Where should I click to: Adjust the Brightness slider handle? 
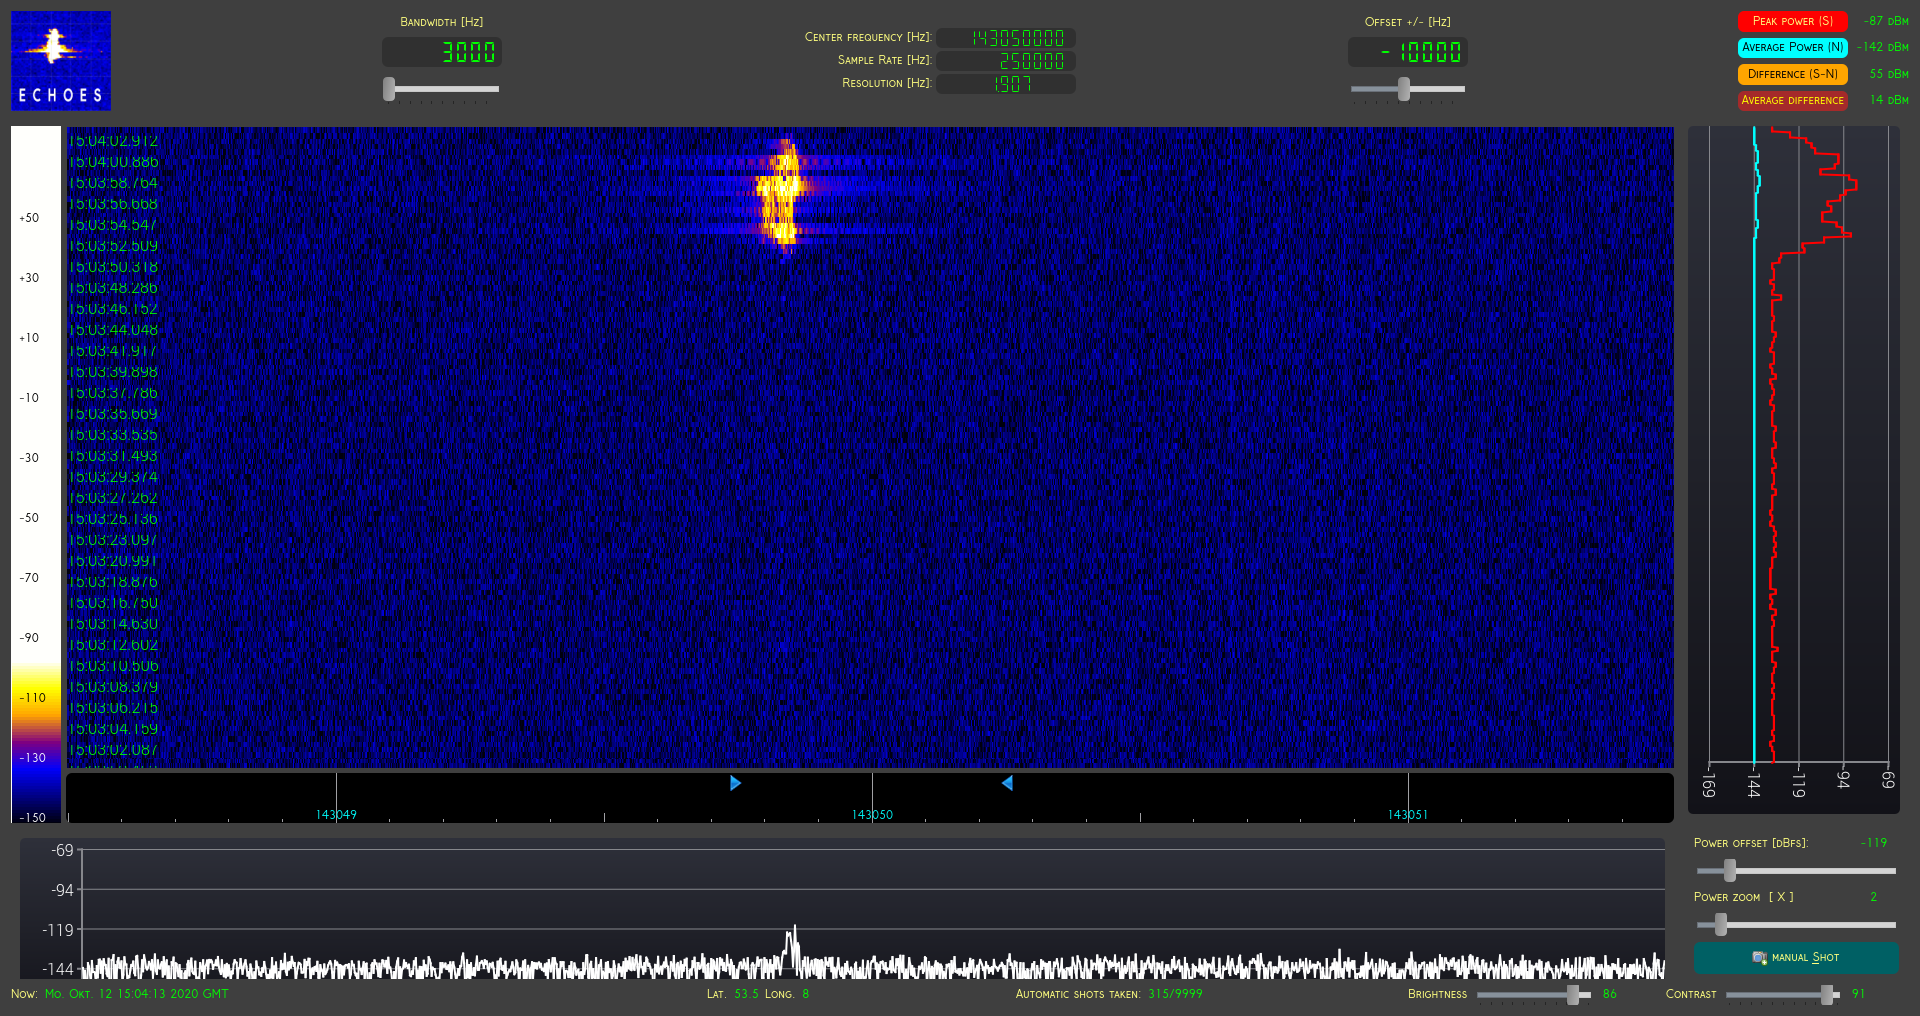pos(1573,995)
